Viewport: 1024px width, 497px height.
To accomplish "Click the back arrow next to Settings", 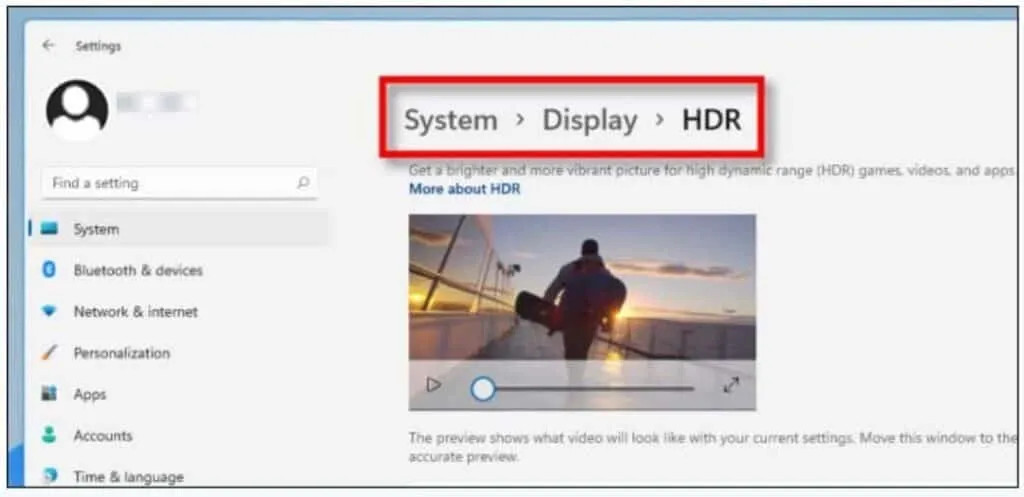I will pos(48,46).
